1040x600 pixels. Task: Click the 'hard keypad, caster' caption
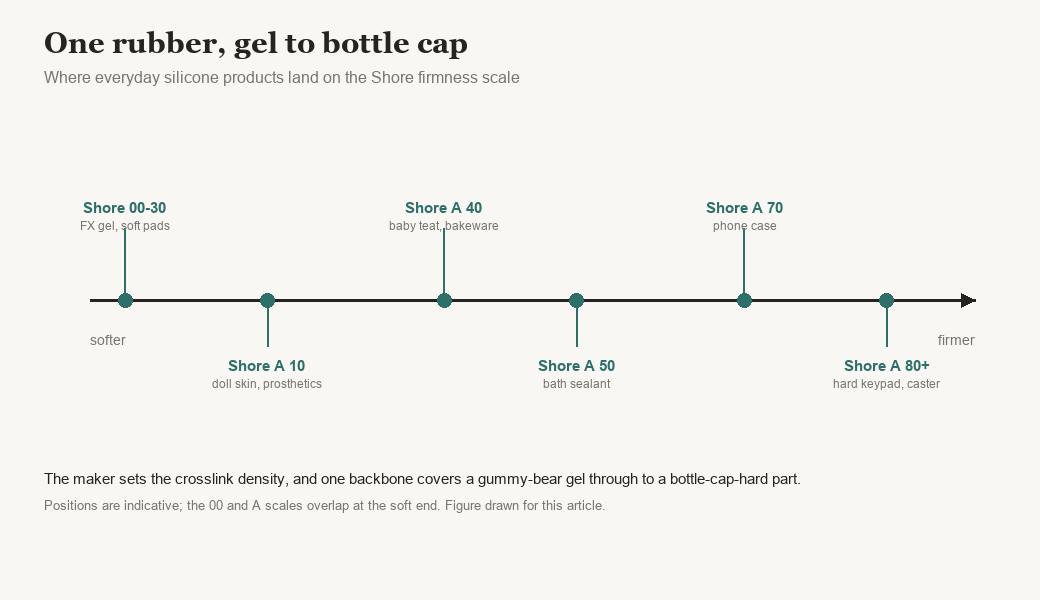coord(886,384)
